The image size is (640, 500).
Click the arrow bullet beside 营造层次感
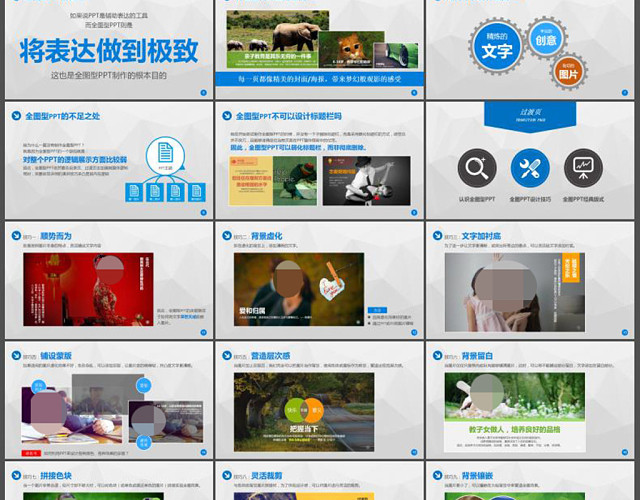click(x=227, y=356)
